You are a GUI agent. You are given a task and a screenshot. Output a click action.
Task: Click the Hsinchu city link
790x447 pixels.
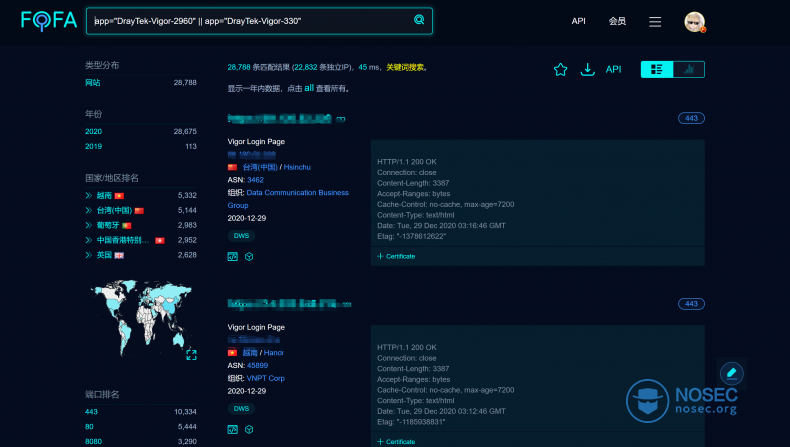pos(297,167)
